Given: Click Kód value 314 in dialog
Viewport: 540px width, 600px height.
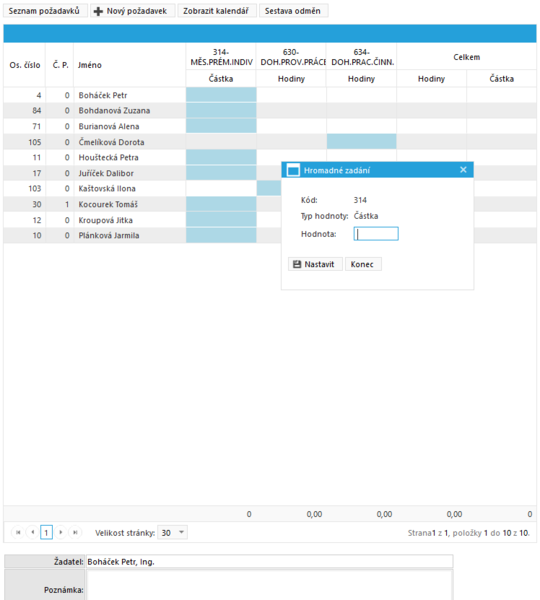Looking at the screenshot, I should (x=360, y=200).
